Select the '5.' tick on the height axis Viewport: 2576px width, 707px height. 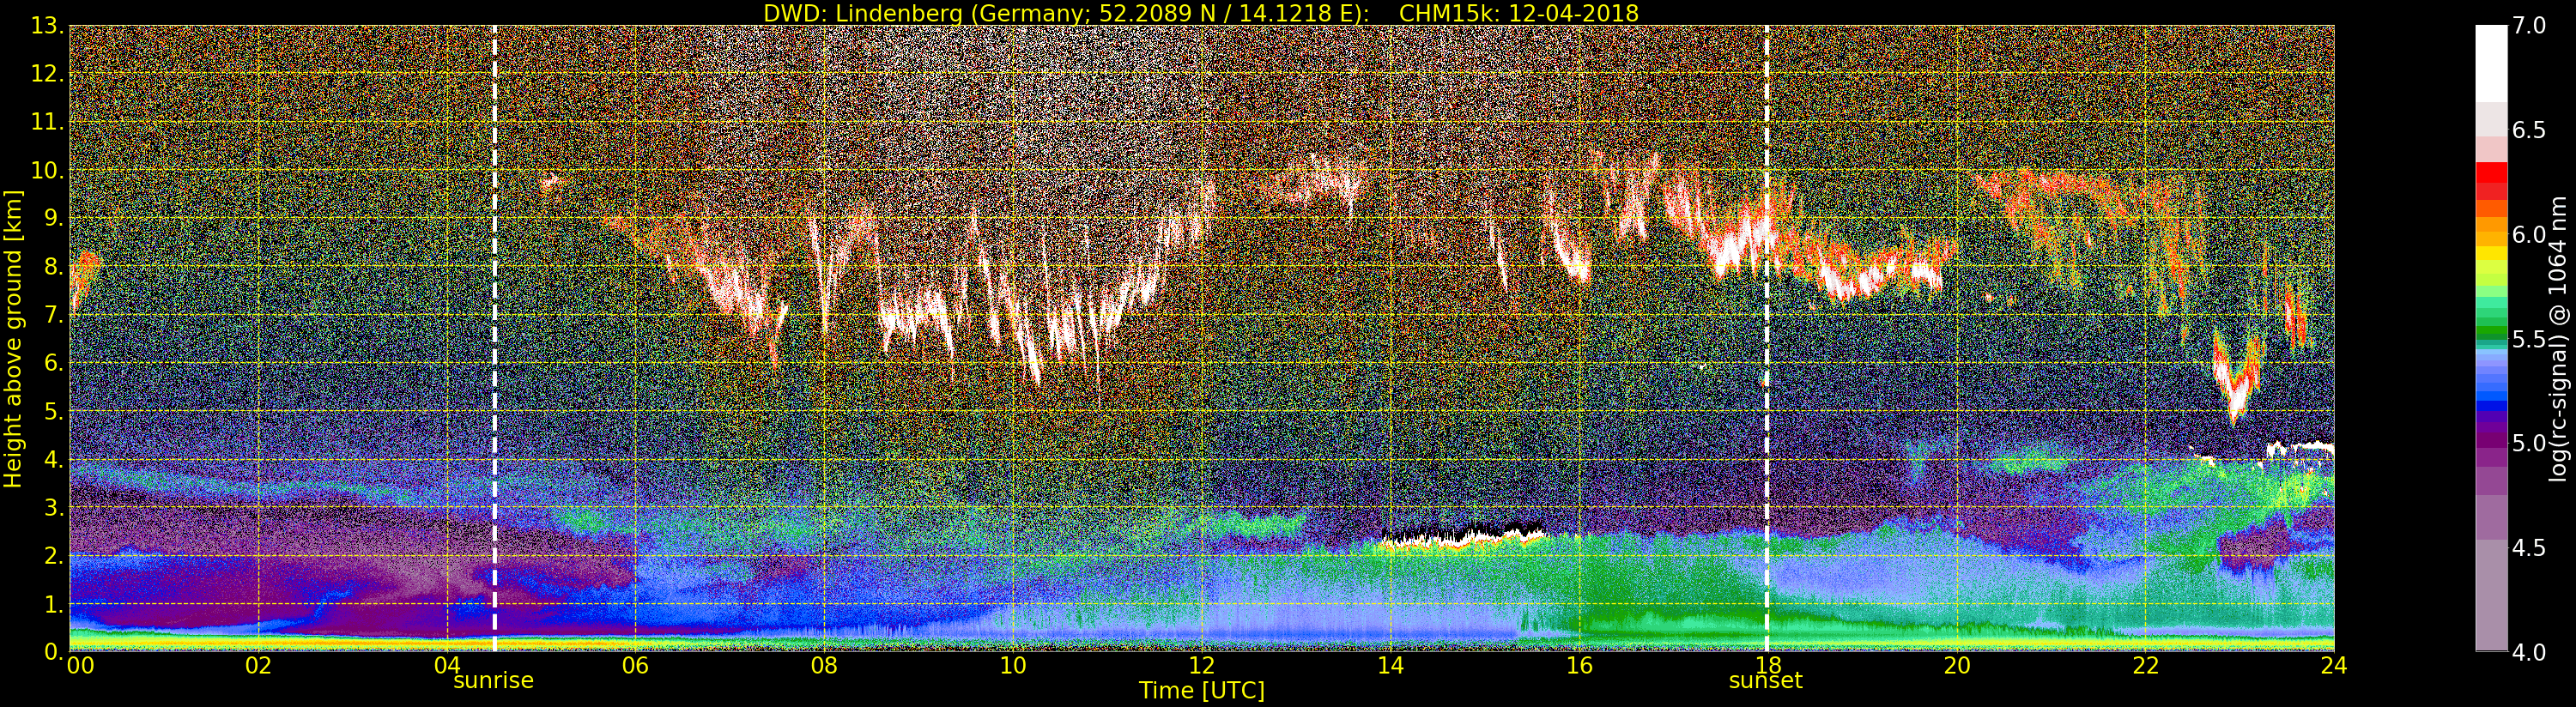(x=53, y=411)
